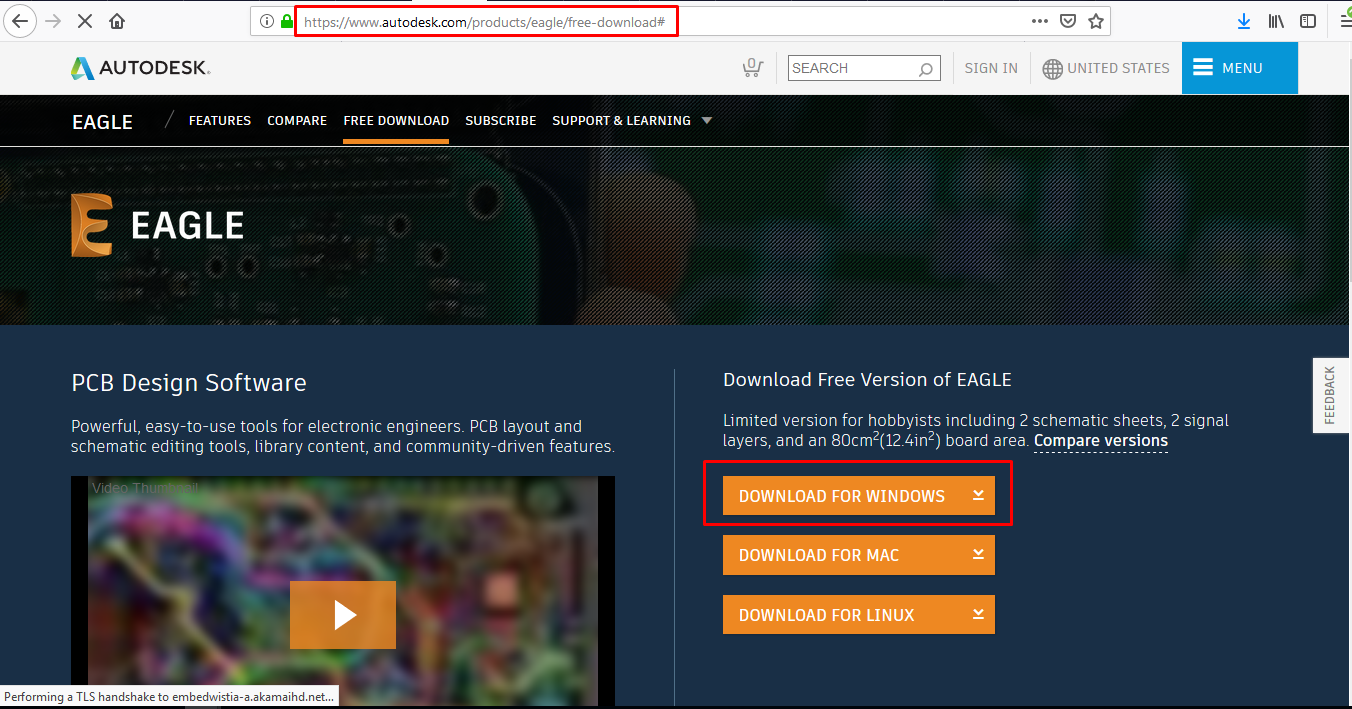
Task: Click DOWNLOAD FOR WINDOWS button
Action: 859,496
